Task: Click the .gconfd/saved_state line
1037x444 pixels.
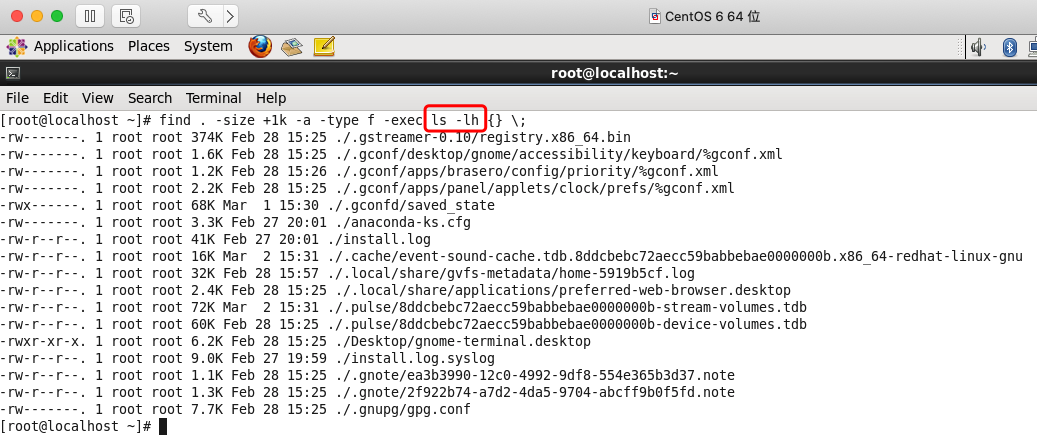Action: point(247,206)
